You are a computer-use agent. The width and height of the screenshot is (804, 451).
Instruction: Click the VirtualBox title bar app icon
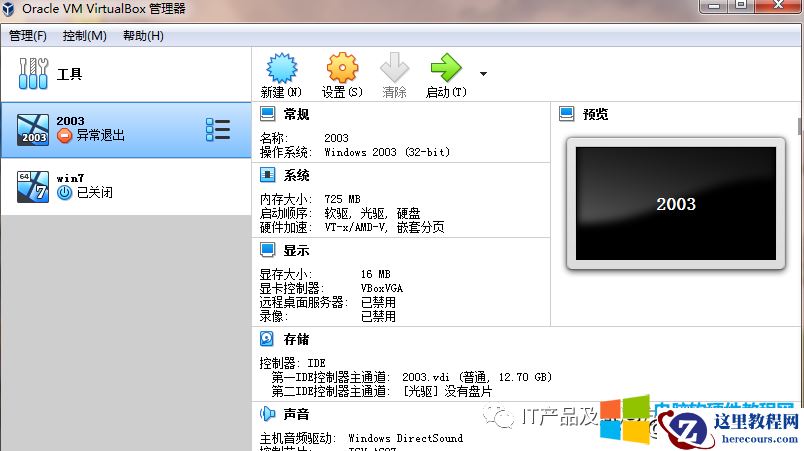click(8, 9)
